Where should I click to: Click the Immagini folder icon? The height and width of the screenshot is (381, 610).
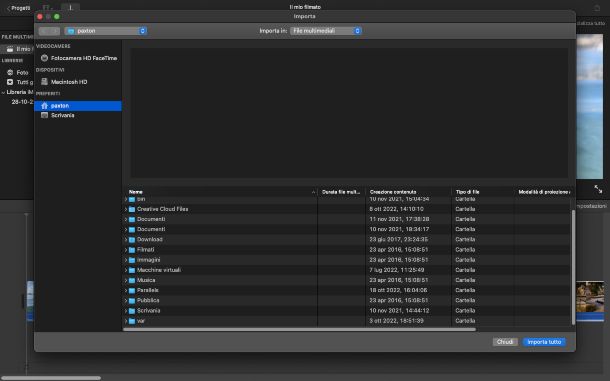click(132, 260)
